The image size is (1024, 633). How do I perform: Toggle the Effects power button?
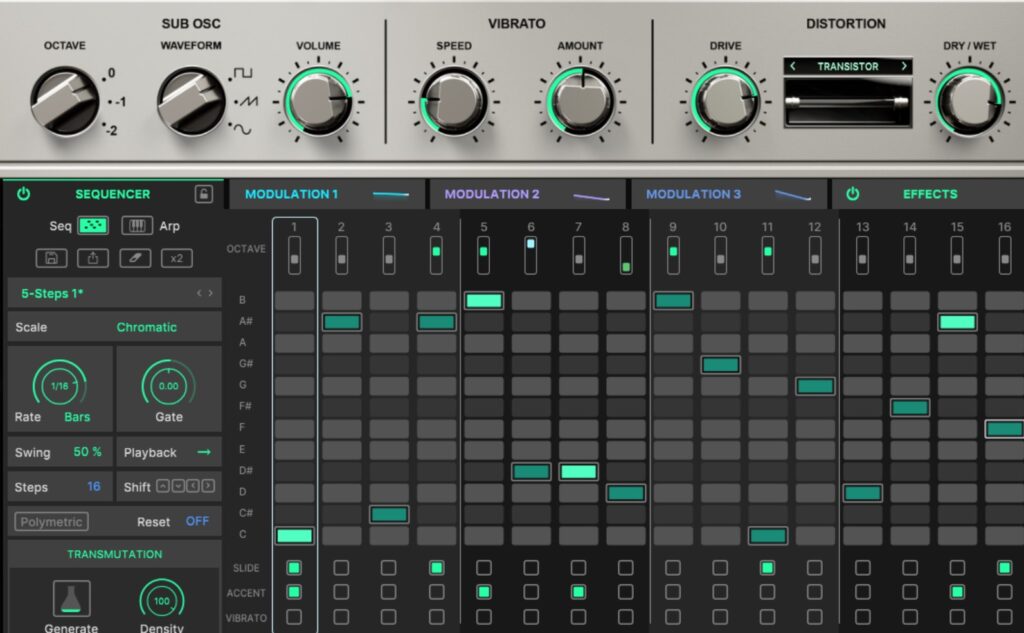[x=852, y=194]
